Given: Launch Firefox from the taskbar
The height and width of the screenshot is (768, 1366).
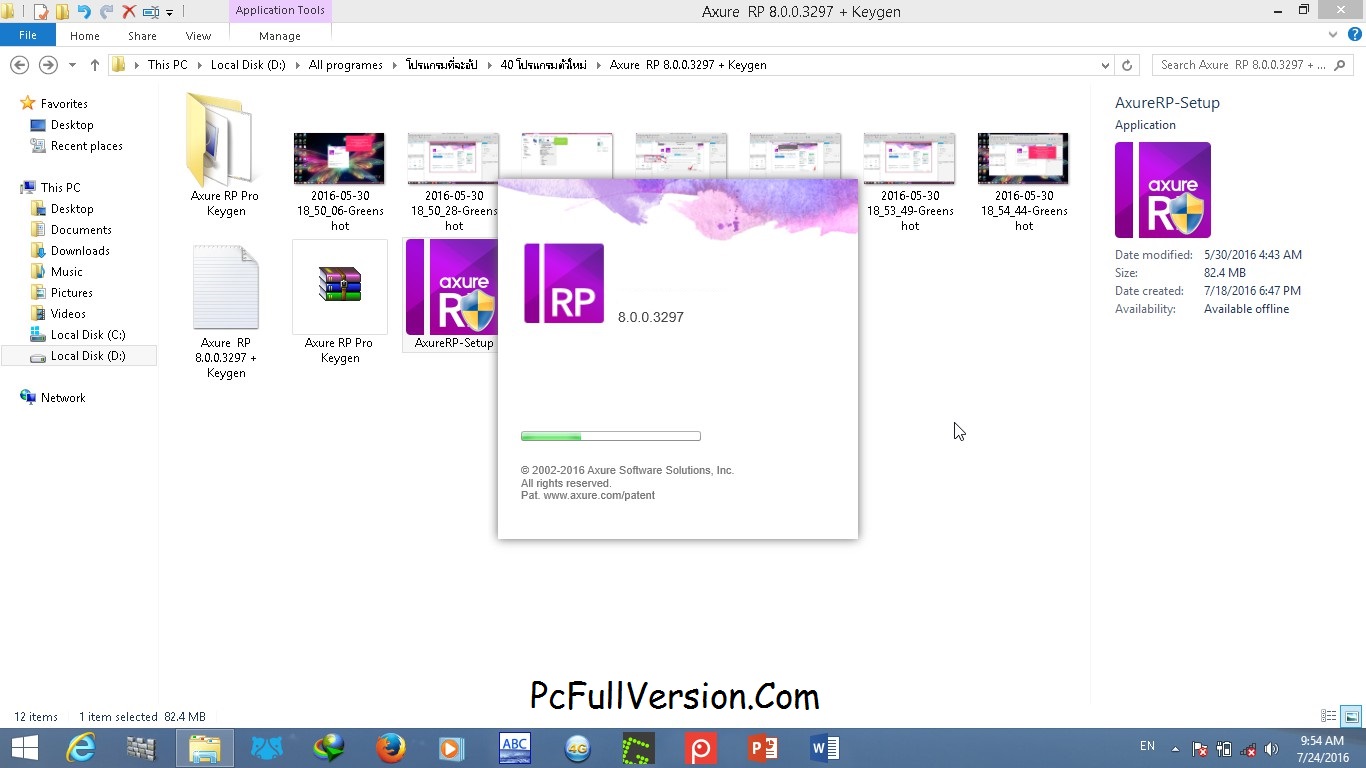Looking at the screenshot, I should click(x=391, y=748).
